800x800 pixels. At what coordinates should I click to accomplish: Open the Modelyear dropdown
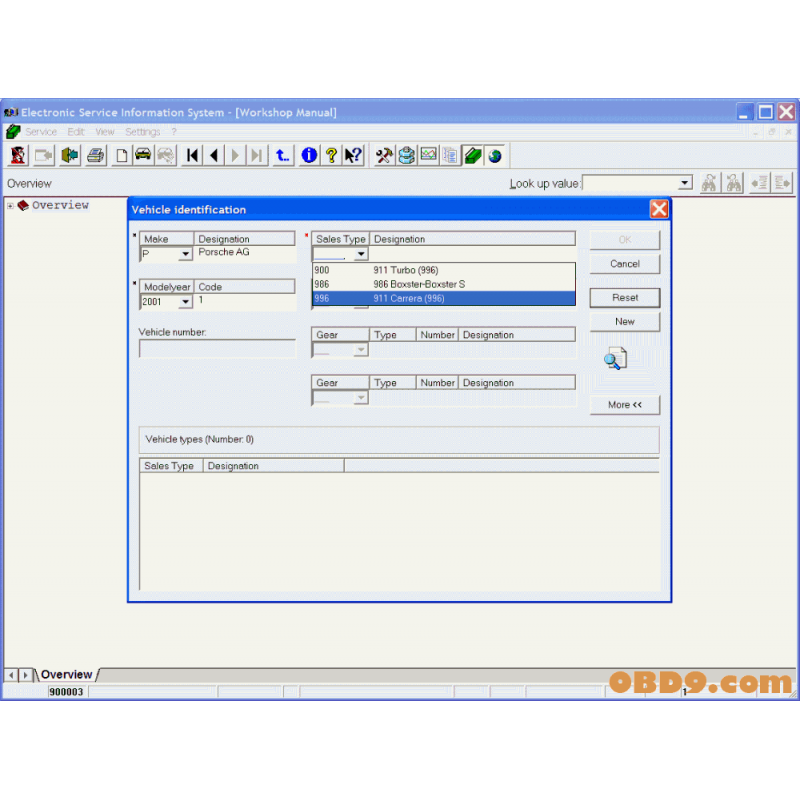185,302
